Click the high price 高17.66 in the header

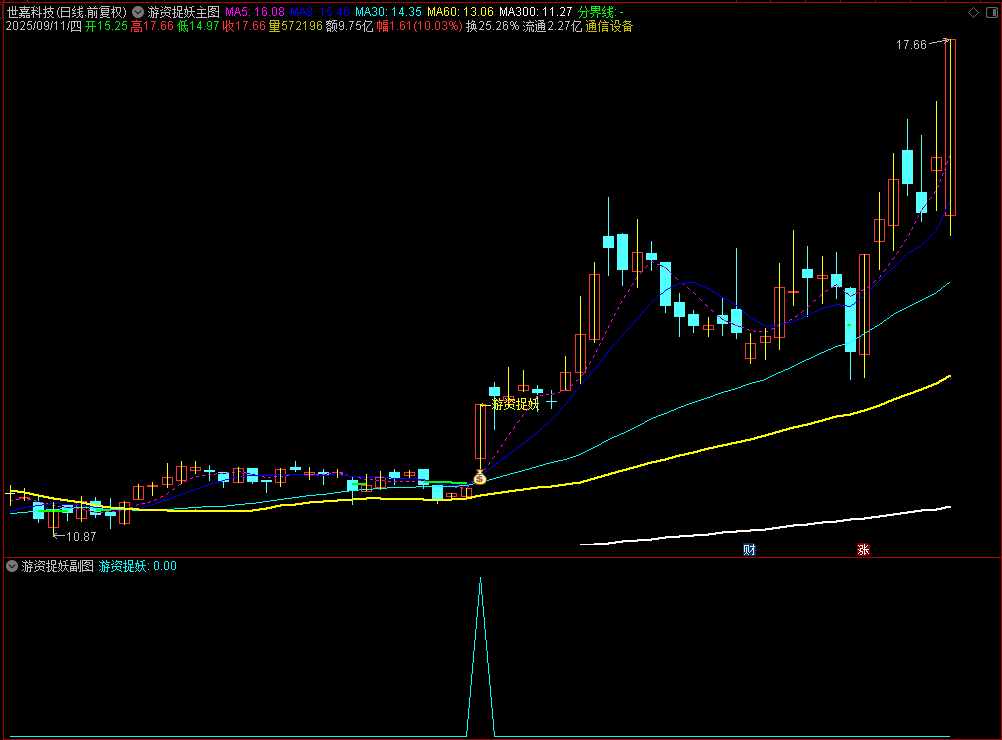point(152,26)
